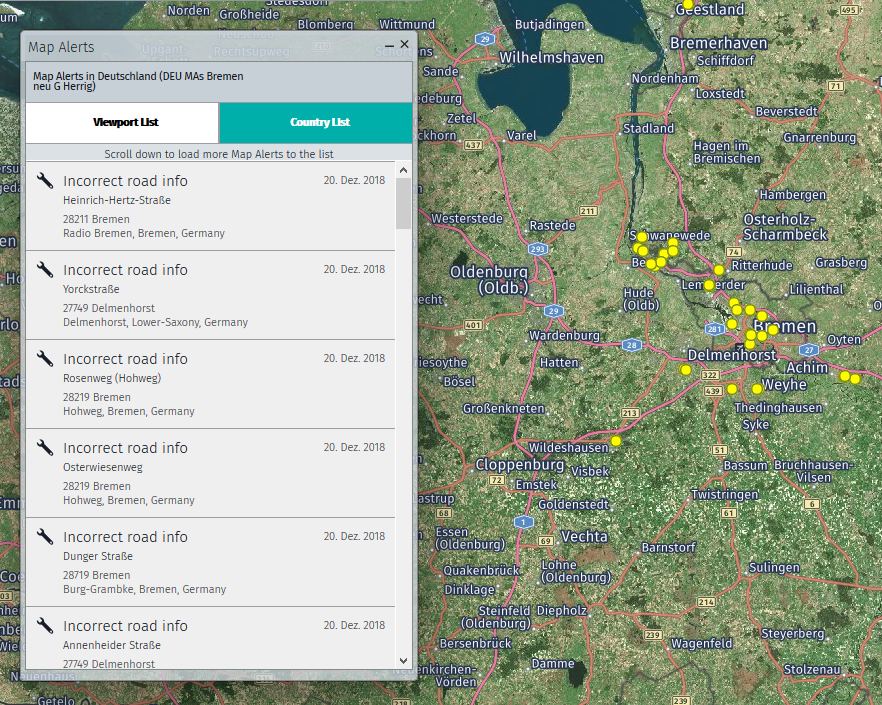
Task: Click the A1 highway shield near Emstek
Action: point(523,522)
